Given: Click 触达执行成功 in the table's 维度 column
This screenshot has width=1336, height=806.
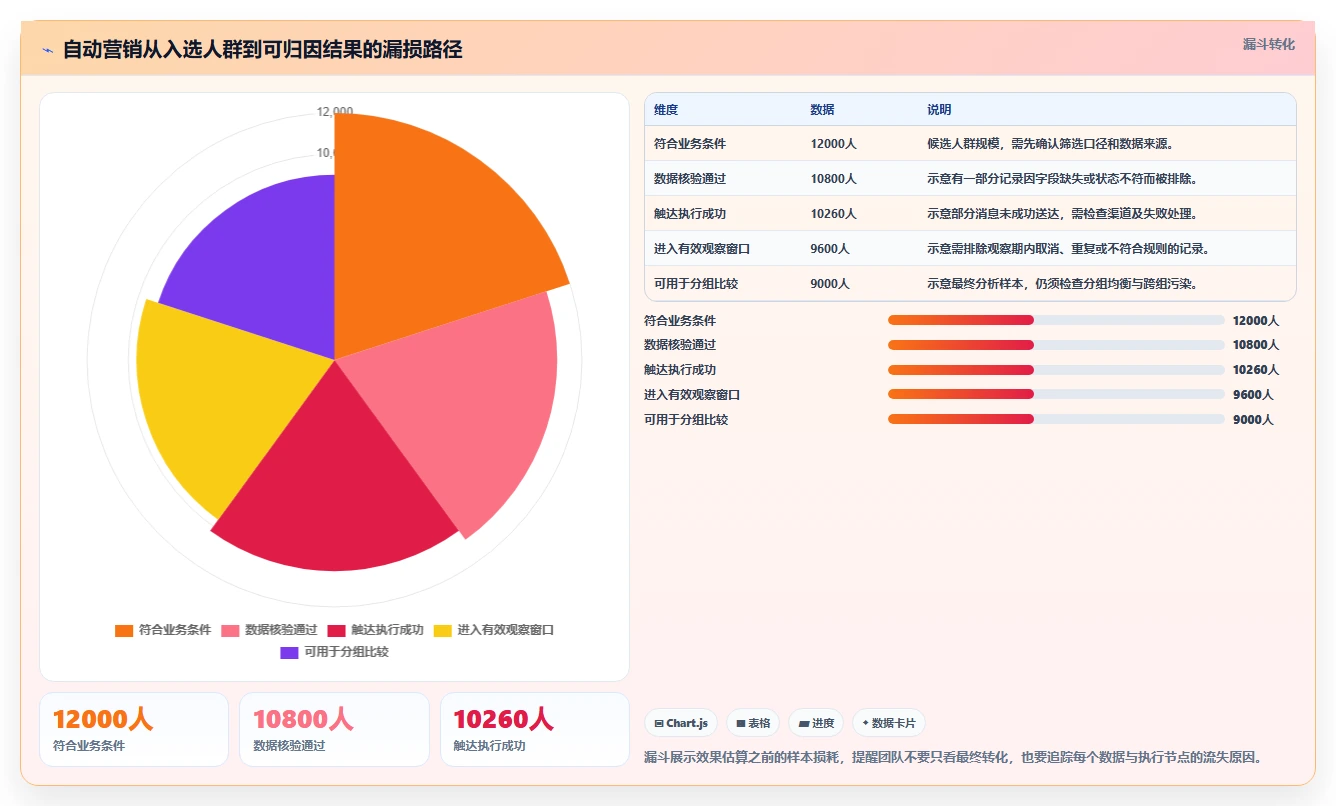Looking at the screenshot, I should [690, 214].
